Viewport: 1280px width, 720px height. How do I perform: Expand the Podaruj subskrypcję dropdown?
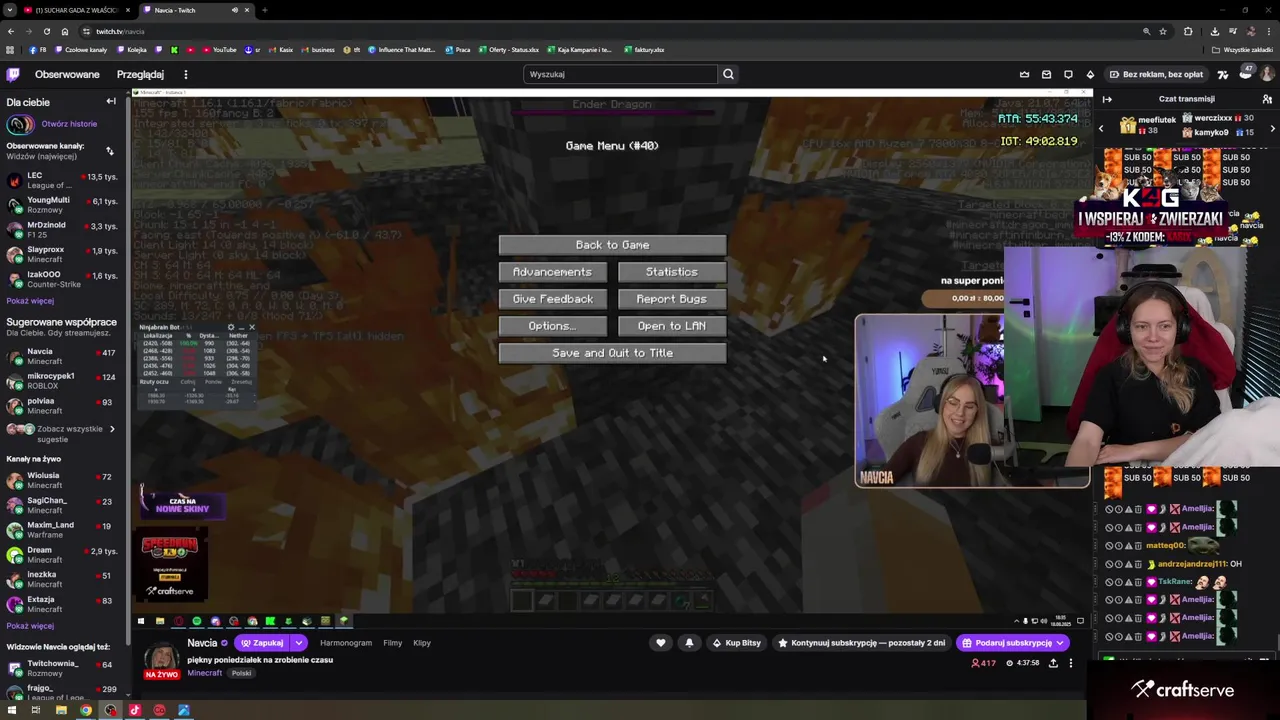point(1060,643)
